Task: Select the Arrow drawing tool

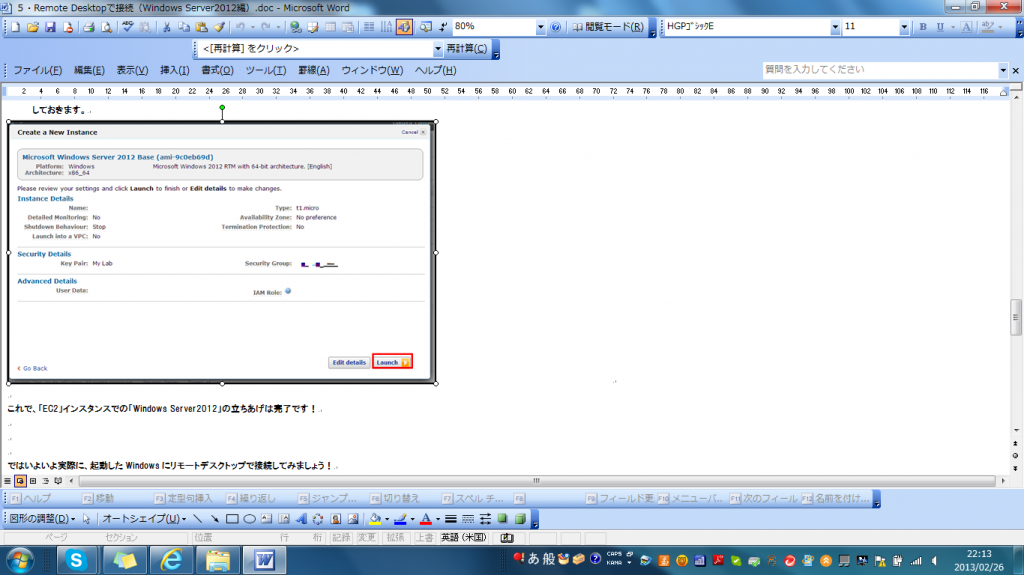Action: click(x=214, y=519)
